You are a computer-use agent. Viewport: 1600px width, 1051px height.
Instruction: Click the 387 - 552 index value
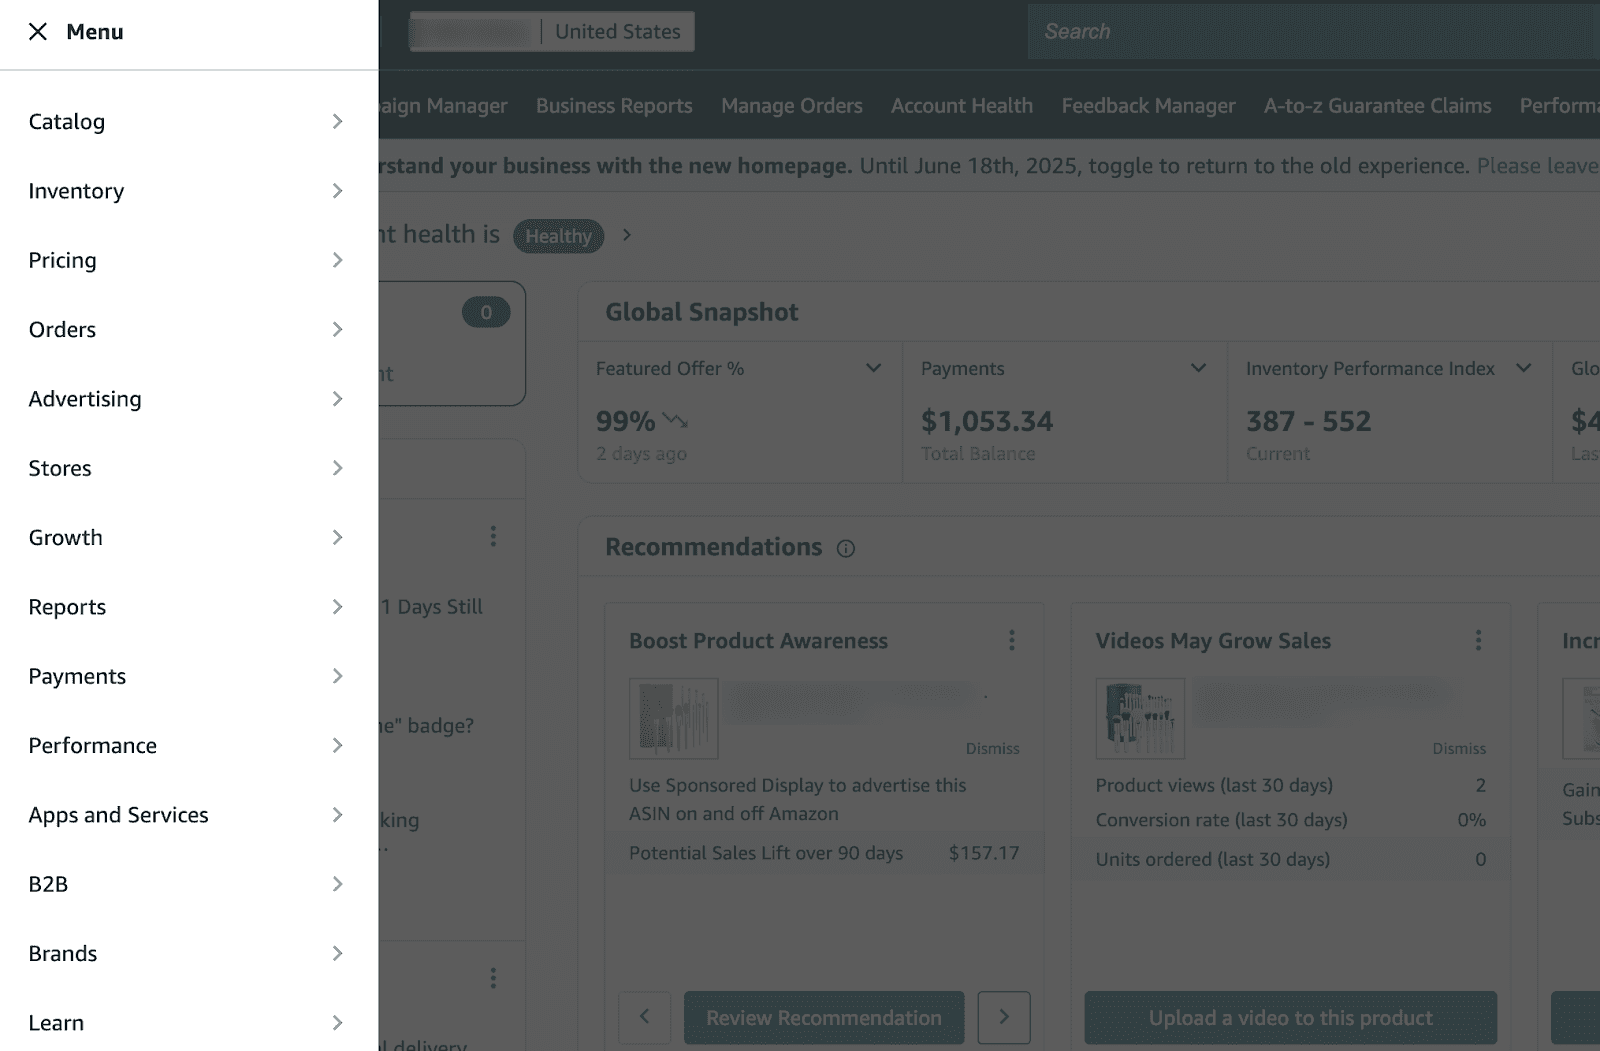pos(1308,421)
